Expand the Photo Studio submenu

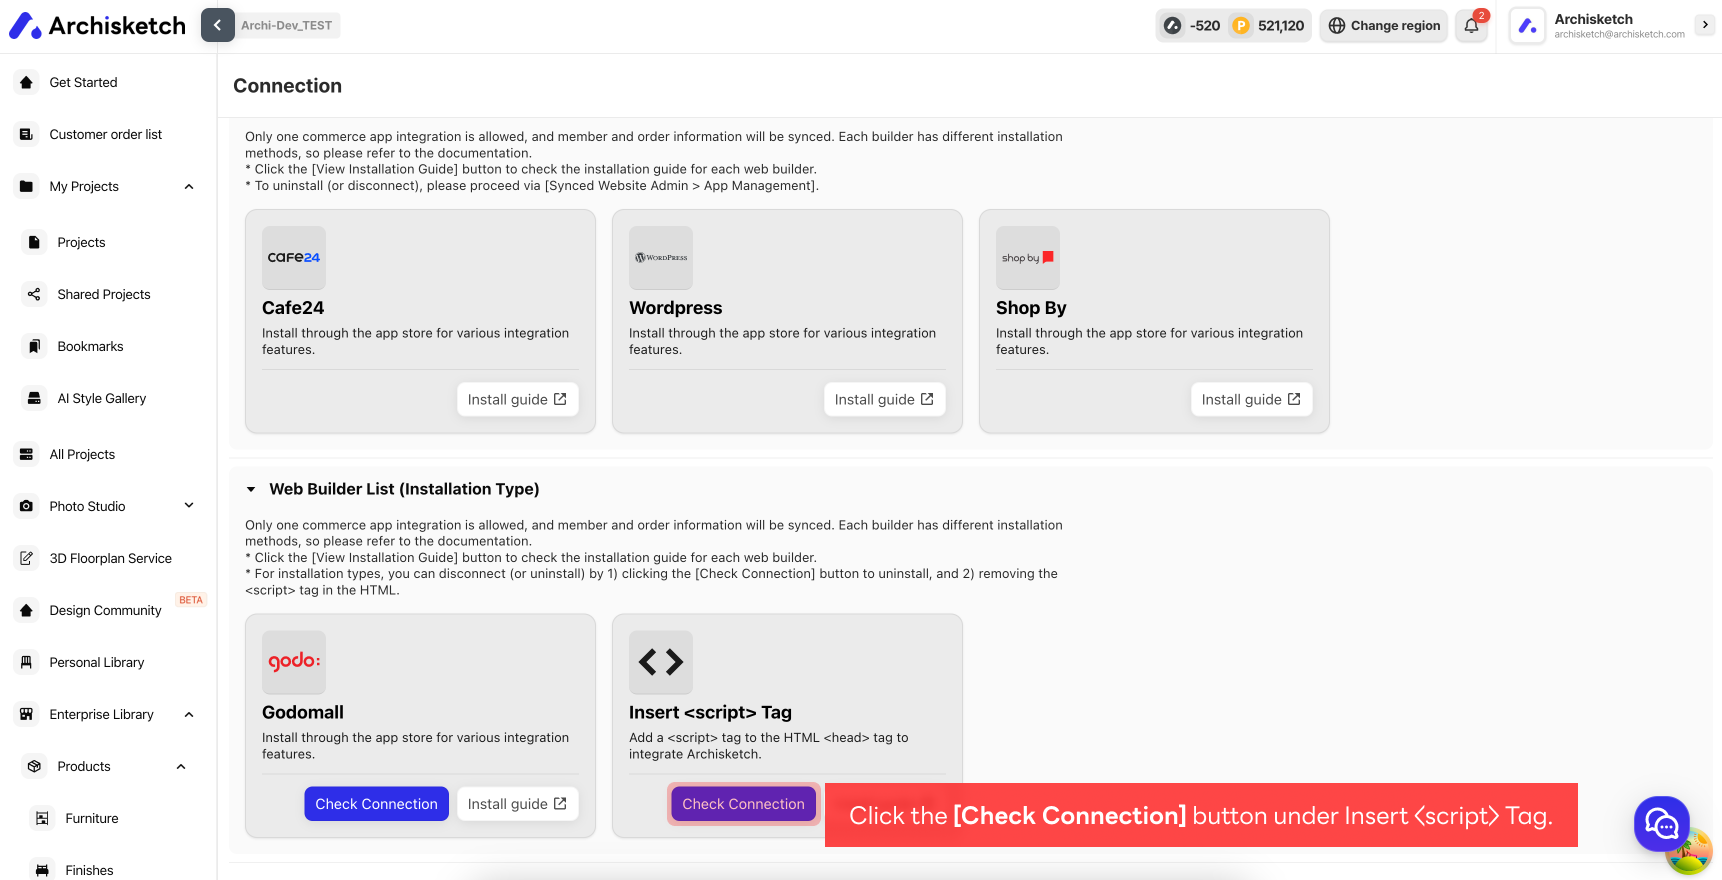pyautogui.click(x=189, y=506)
